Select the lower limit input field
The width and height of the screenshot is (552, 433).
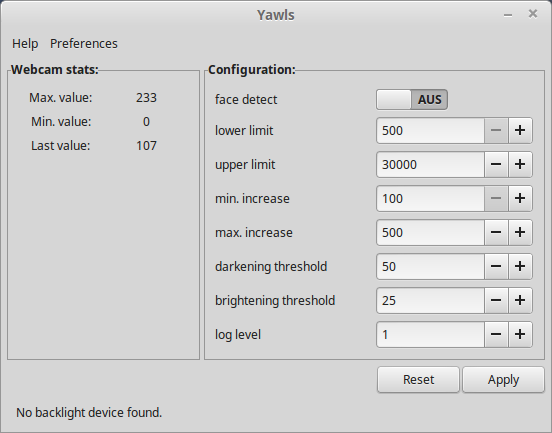430,131
